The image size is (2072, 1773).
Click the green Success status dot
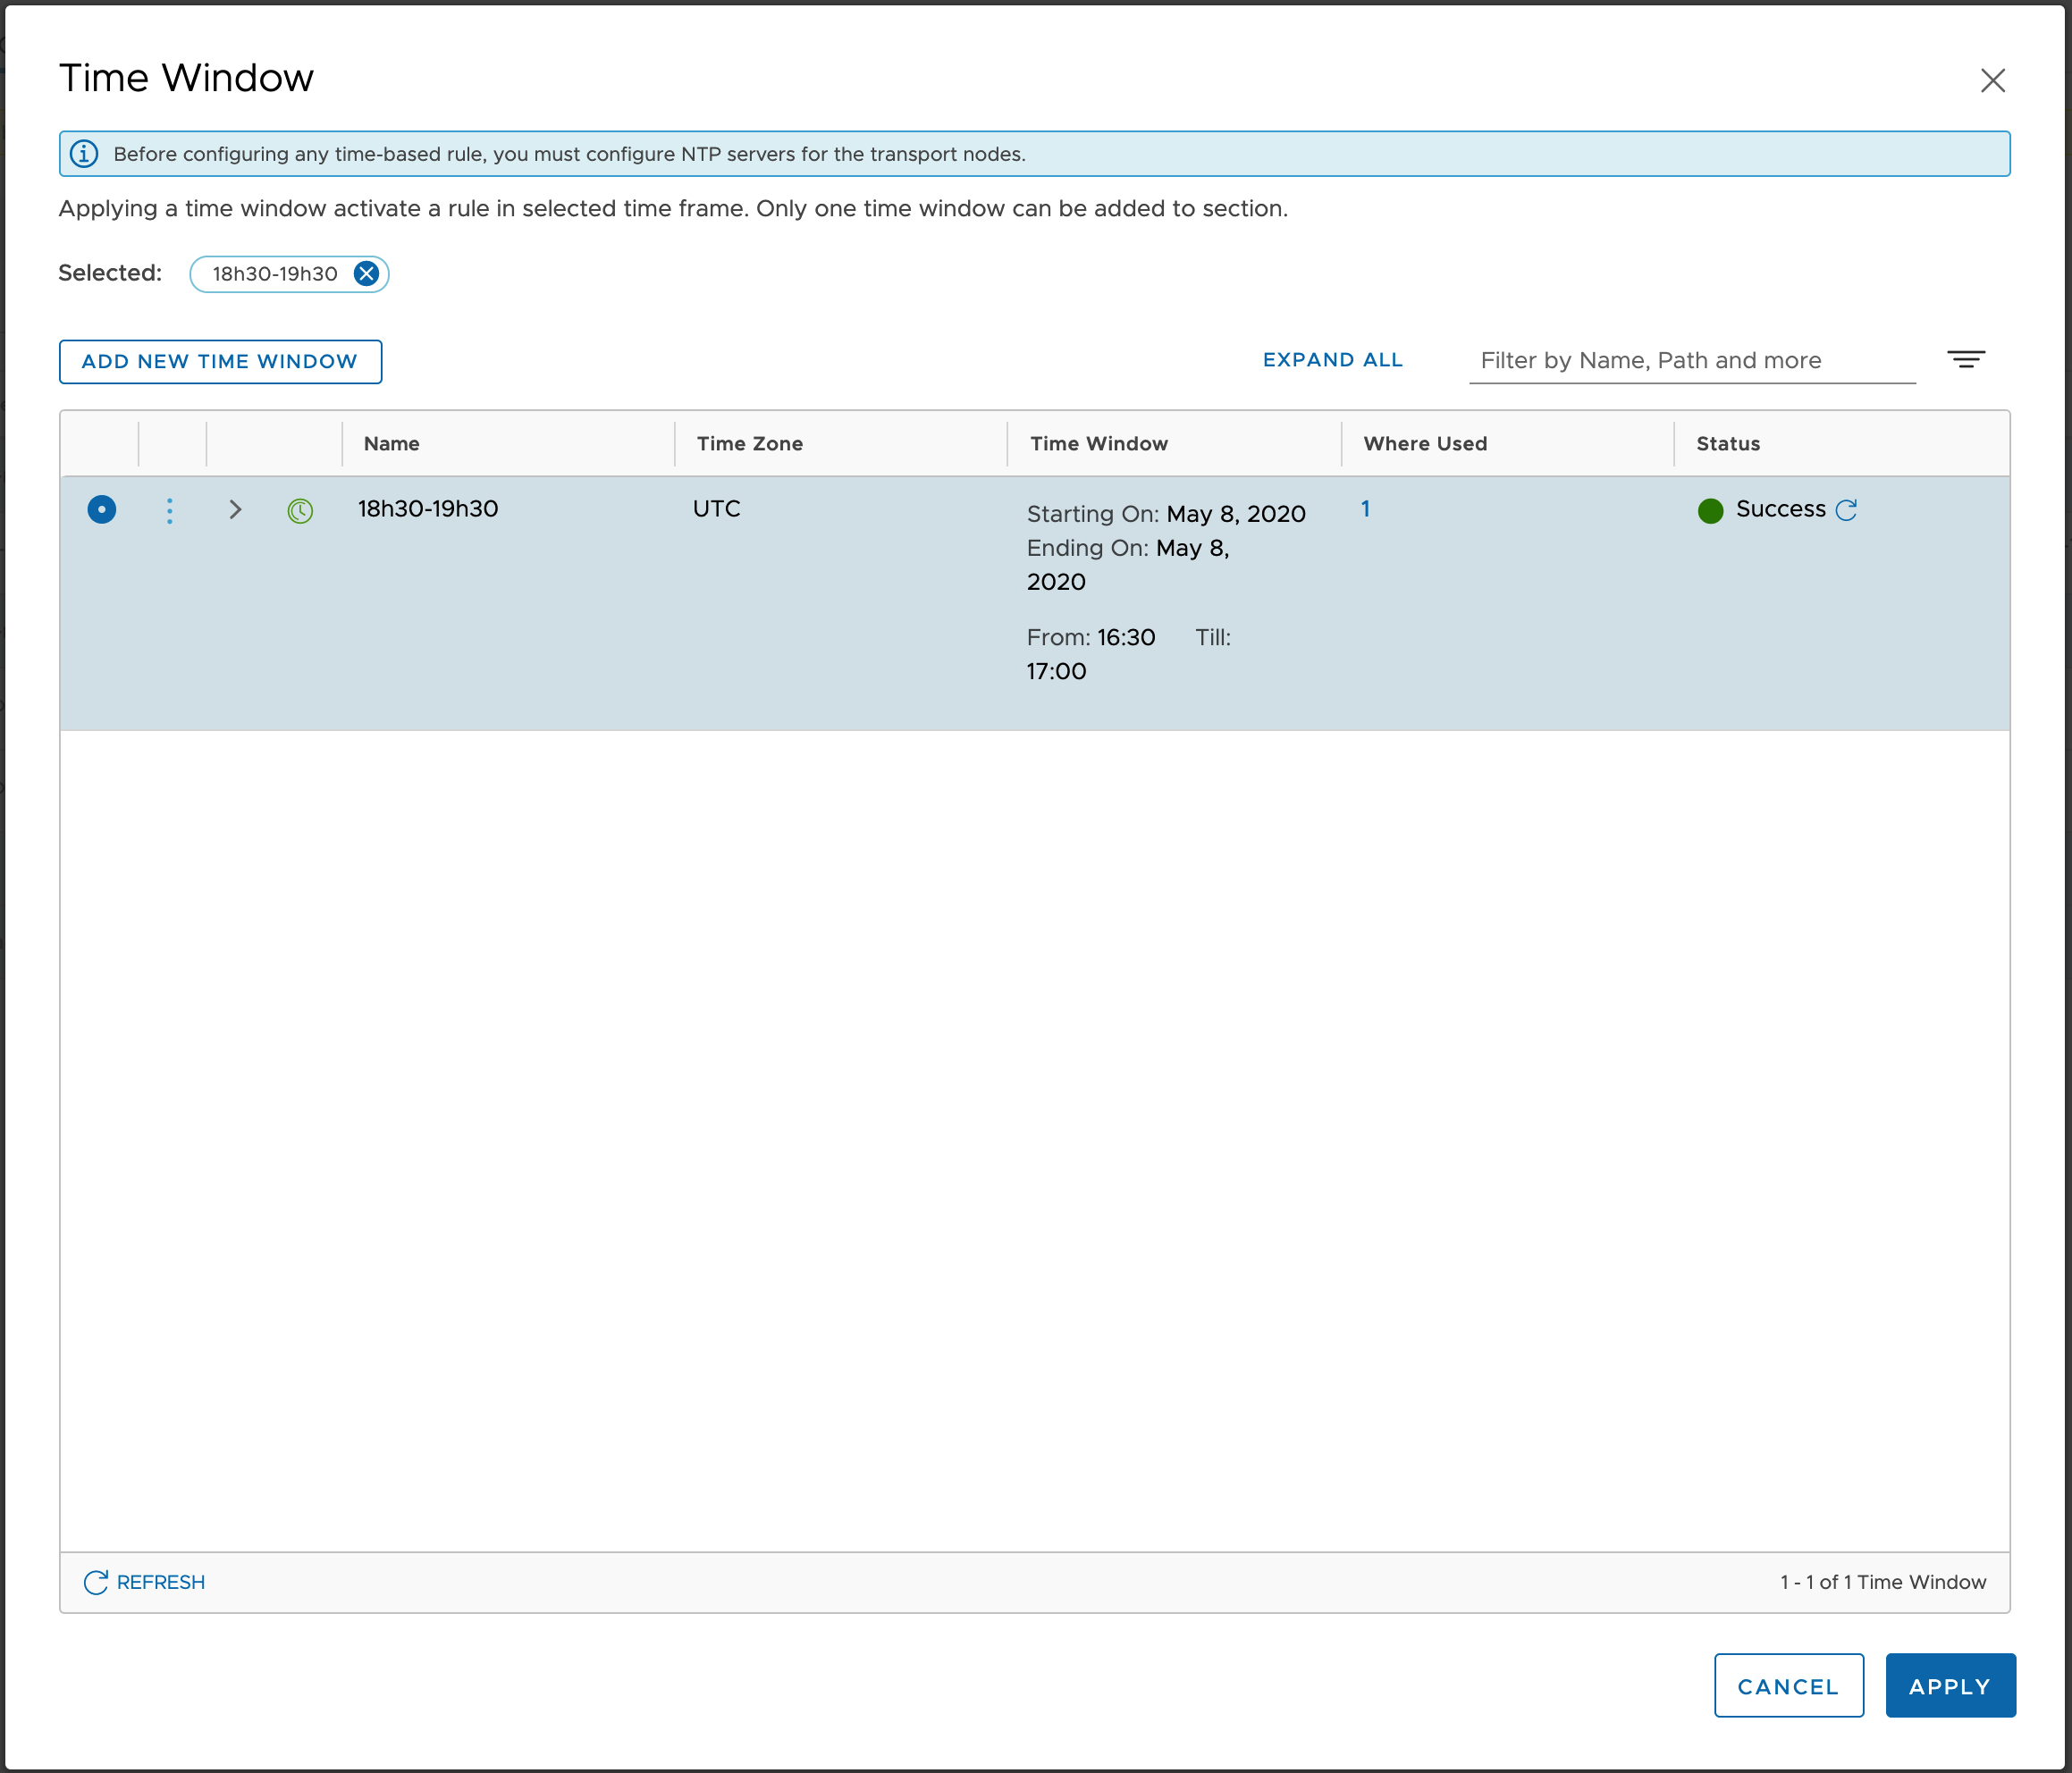pos(1710,511)
